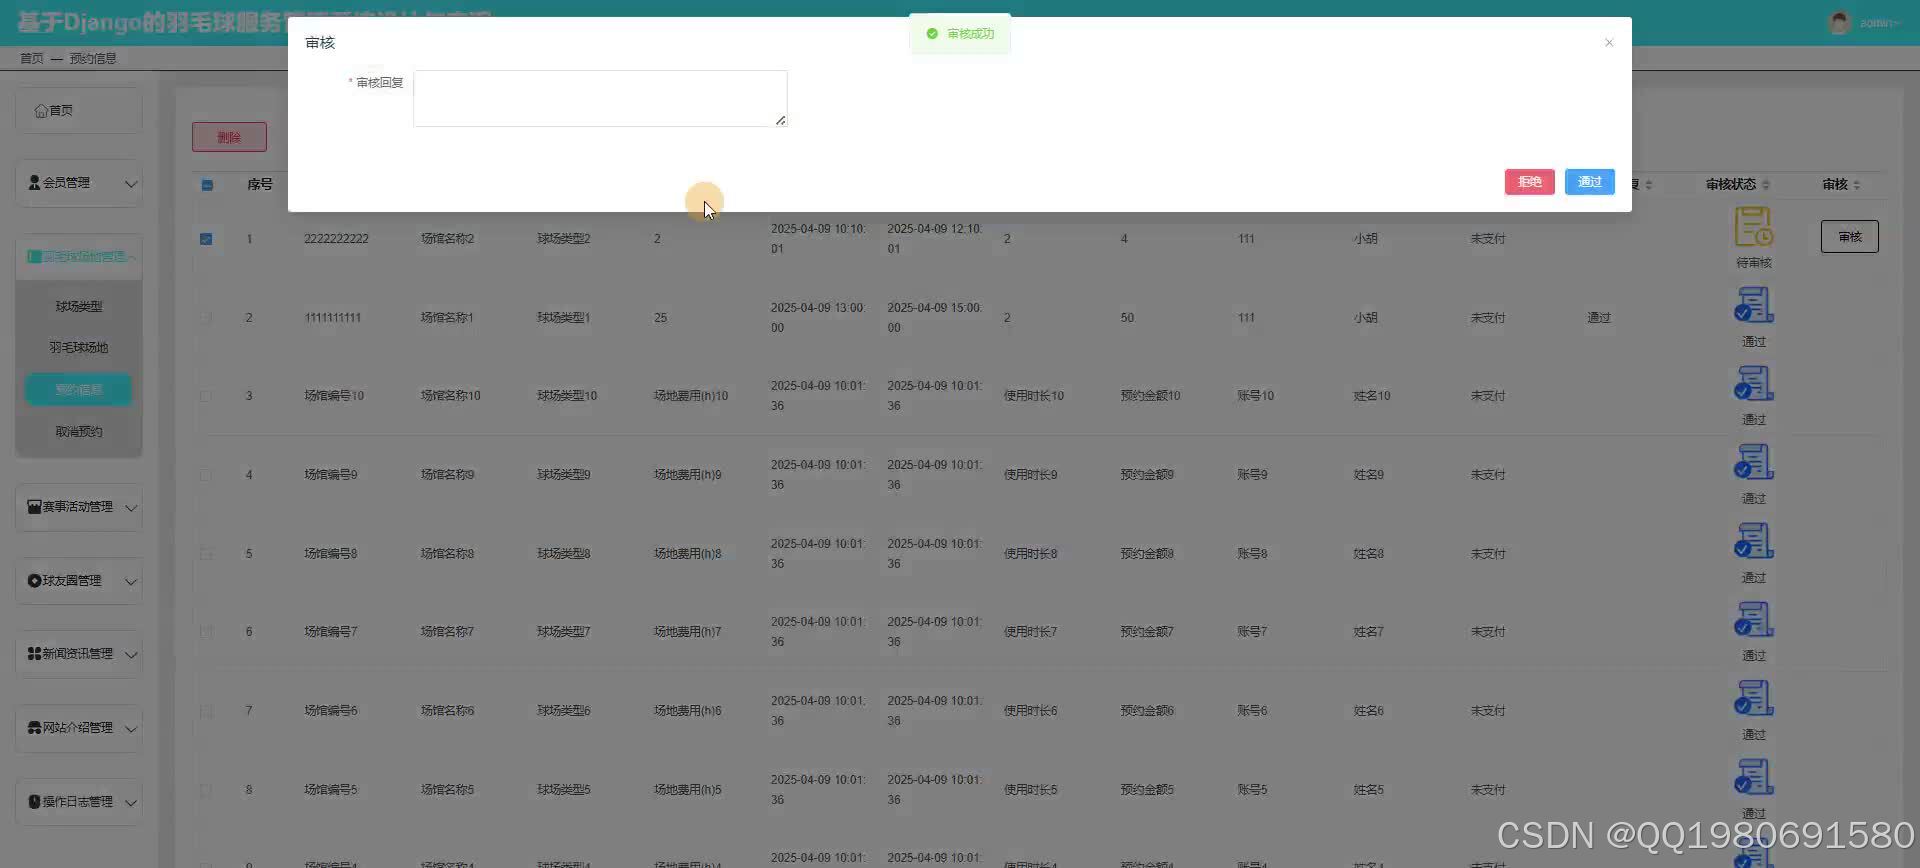This screenshot has width=1920, height=868.
Task: Open the 取消预约 submenu item
Action: pyautogui.click(x=79, y=432)
